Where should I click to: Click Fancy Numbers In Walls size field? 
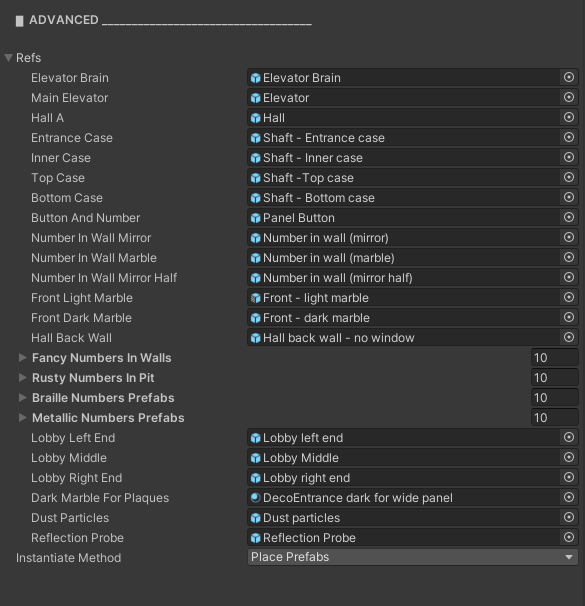tap(554, 358)
